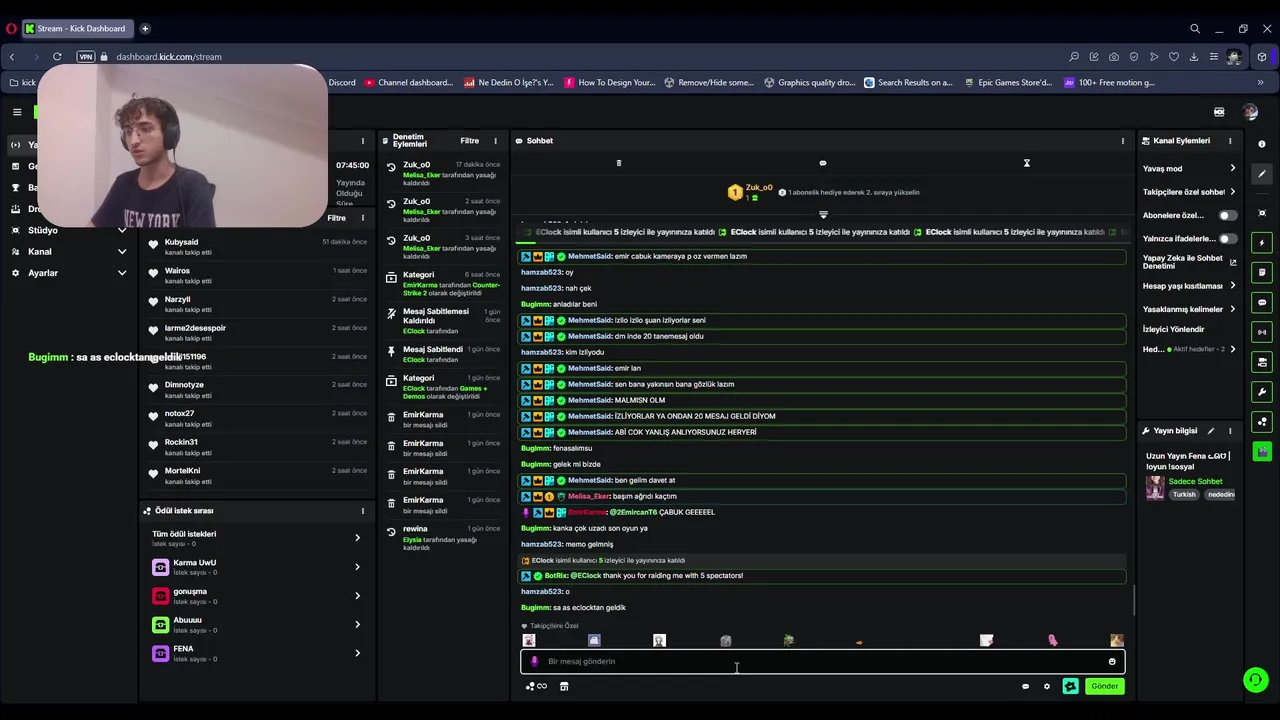Image resolution: width=1280 pixels, height=720 pixels.
Task: Expand Ayarlar in left sidebar
Action: tap(68, 273)
